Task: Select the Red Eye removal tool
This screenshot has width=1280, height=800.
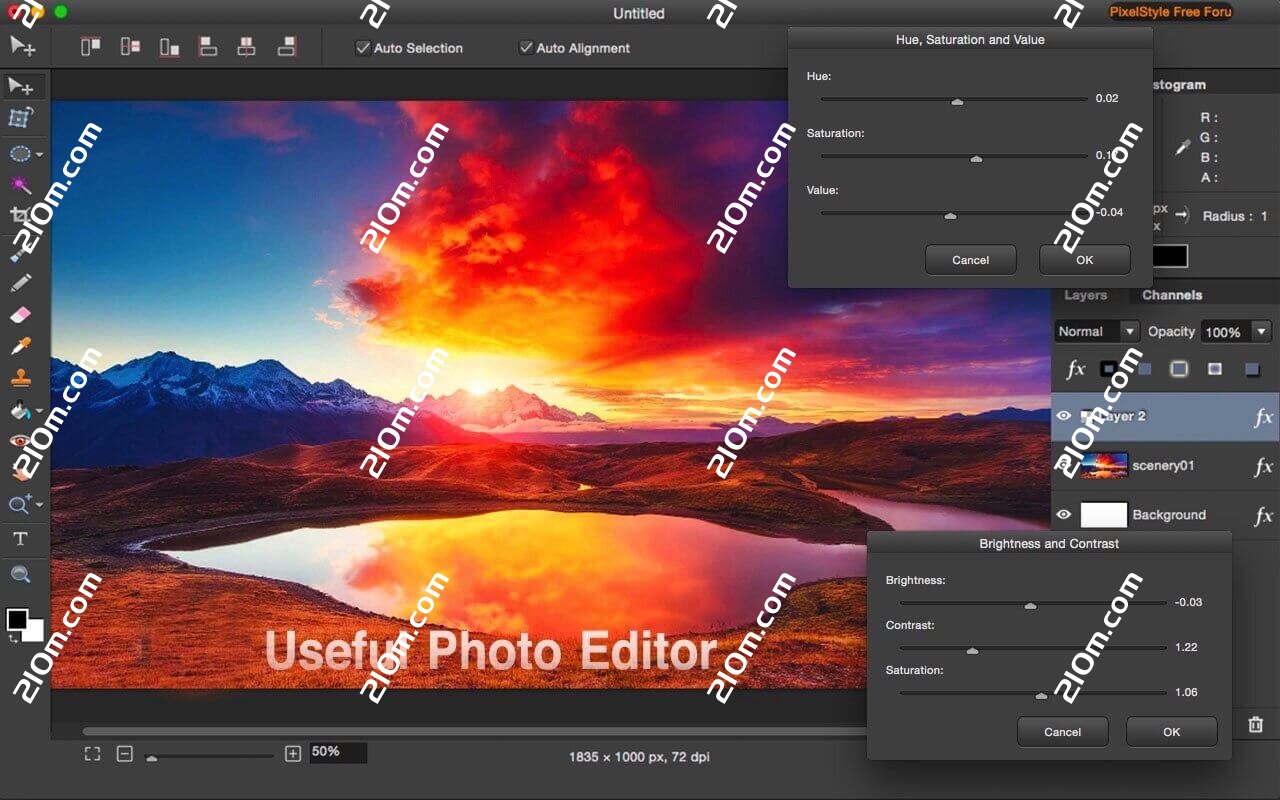Action: tap(20, 441)
